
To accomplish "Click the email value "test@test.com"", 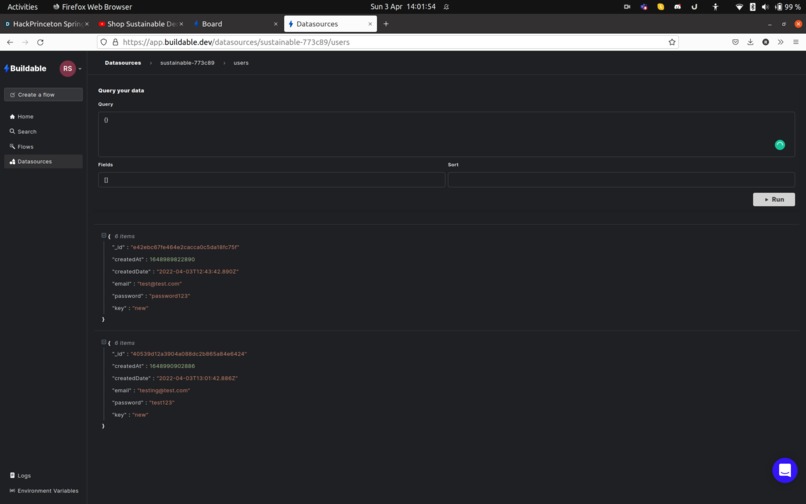I will tap(159, 284).
